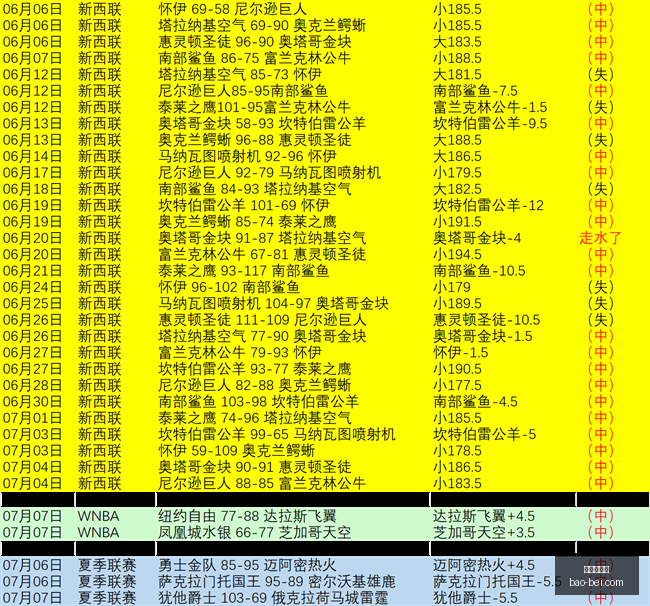Select match 尼尔逊巨人 92-79 马纳瓦图喷射机

(x=269, y=173)
